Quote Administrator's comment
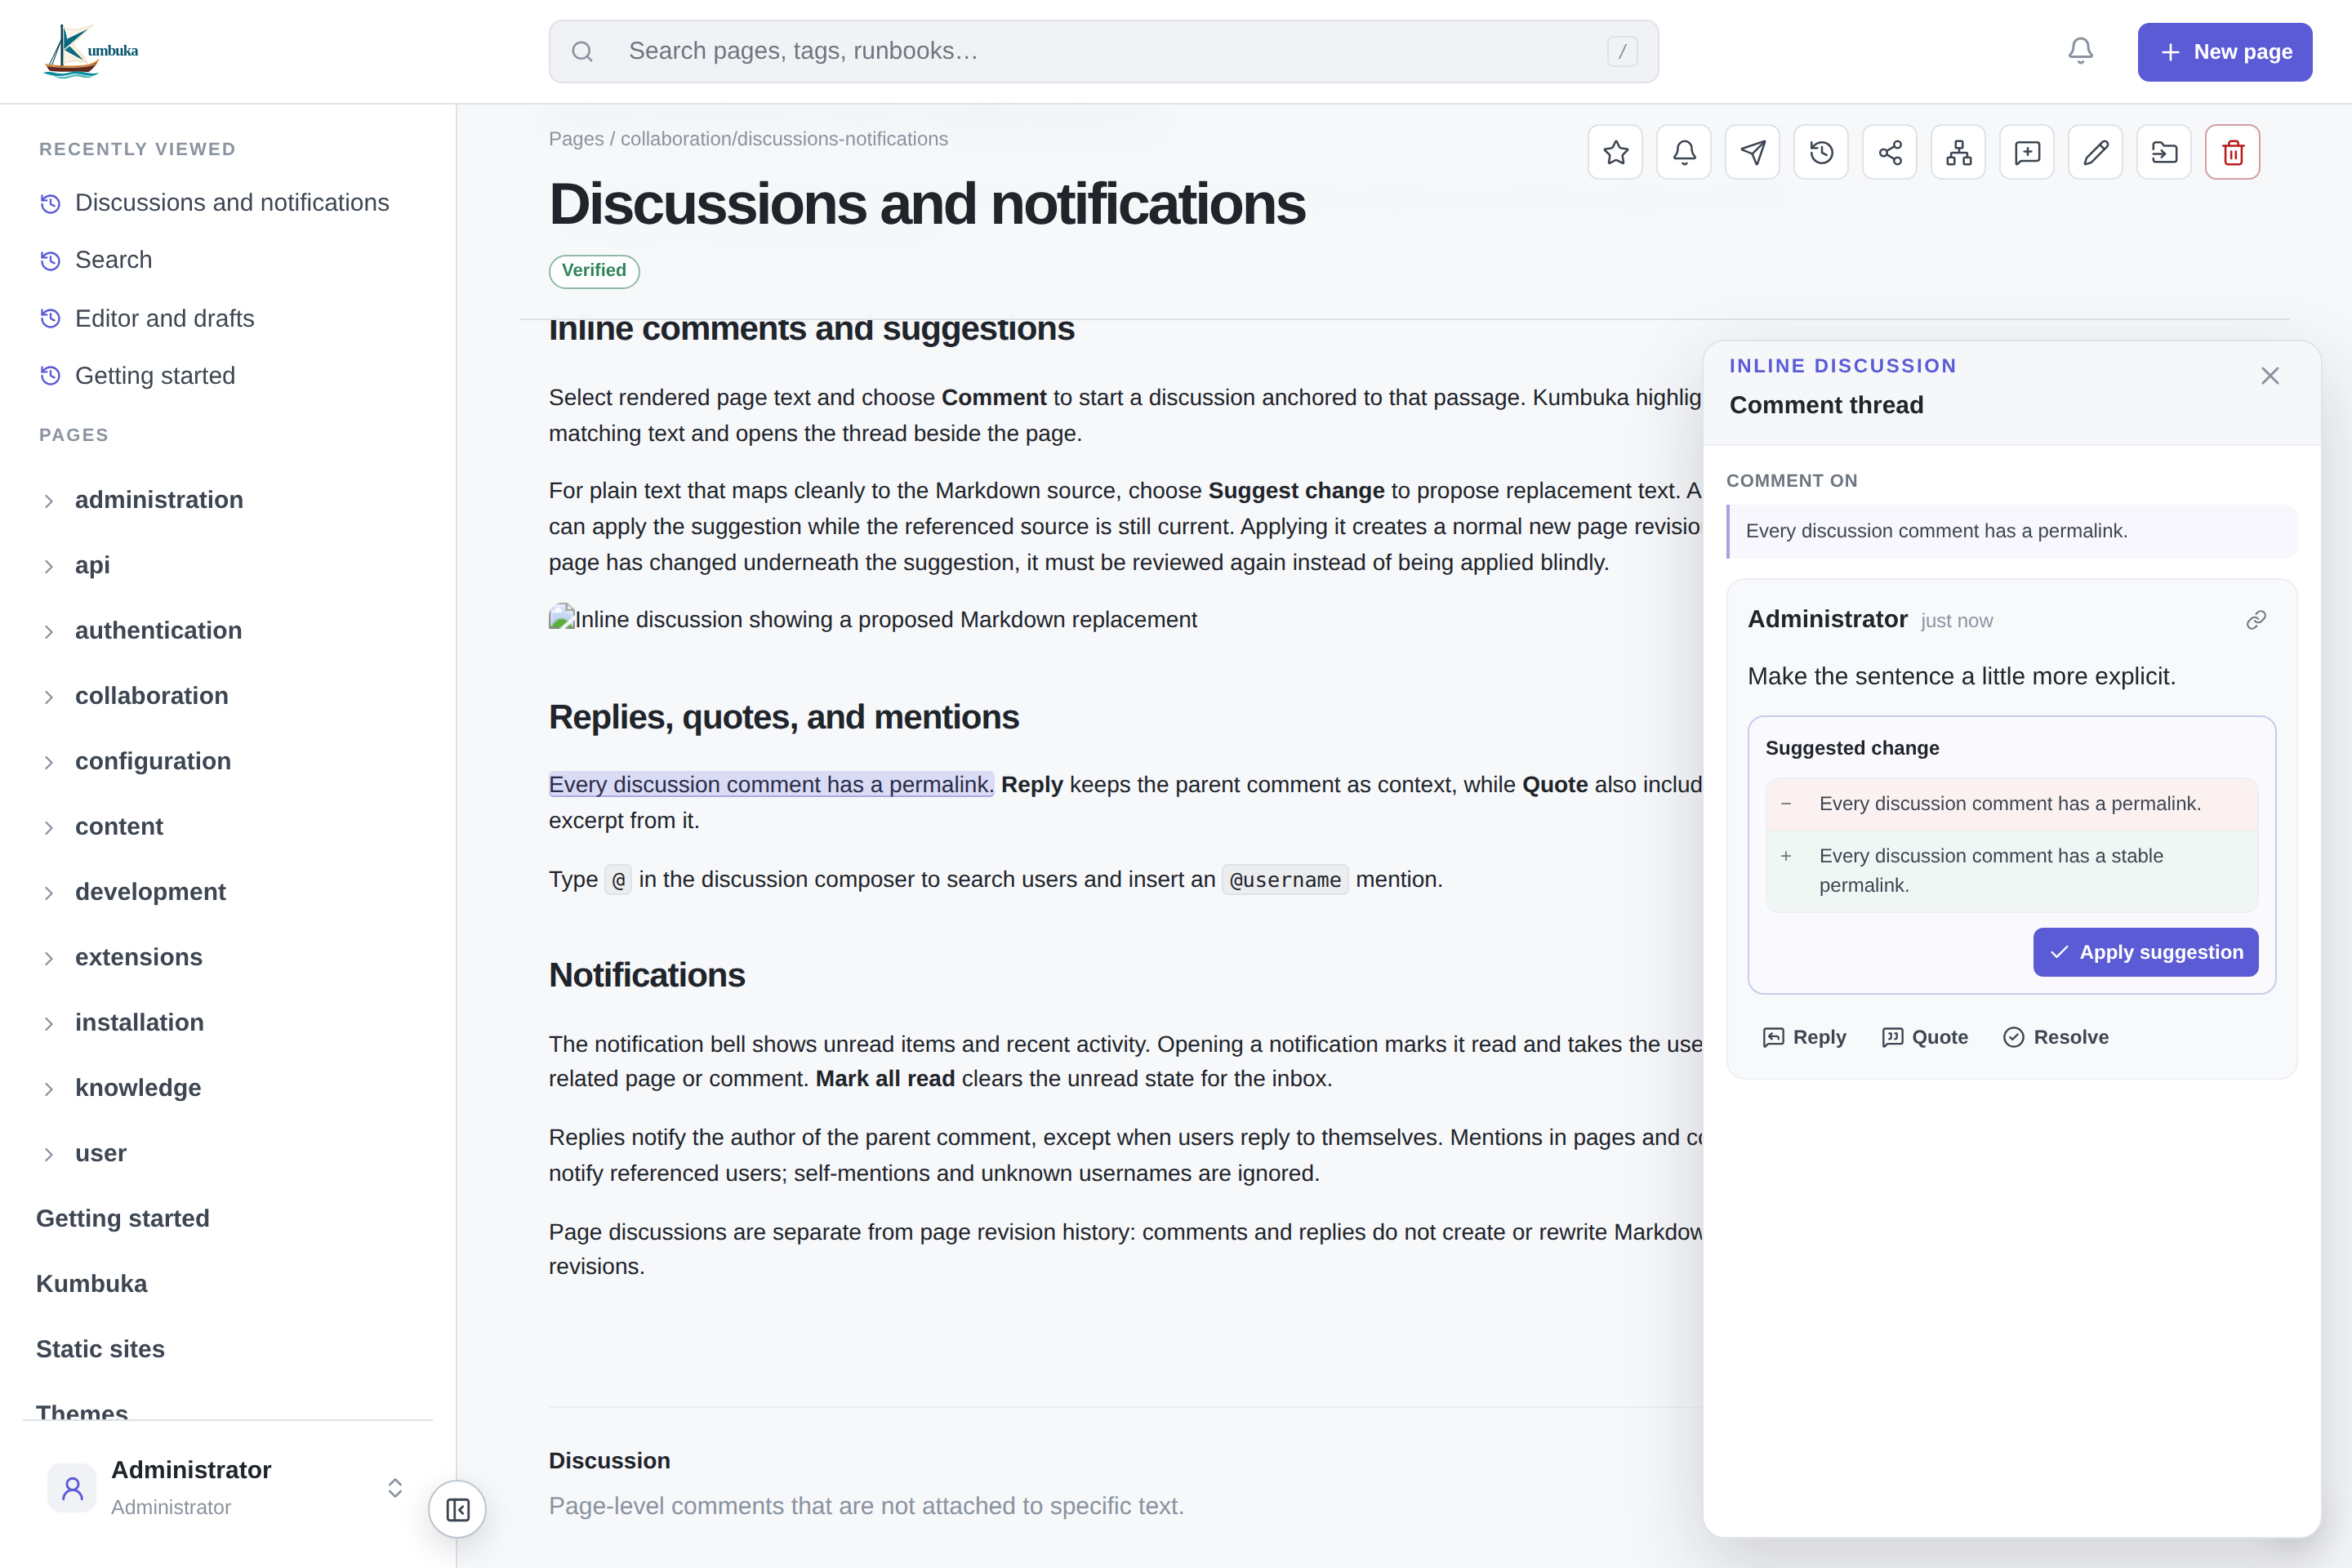The height and width of the screenshot is (1568, 2352). point(1924,1037)
